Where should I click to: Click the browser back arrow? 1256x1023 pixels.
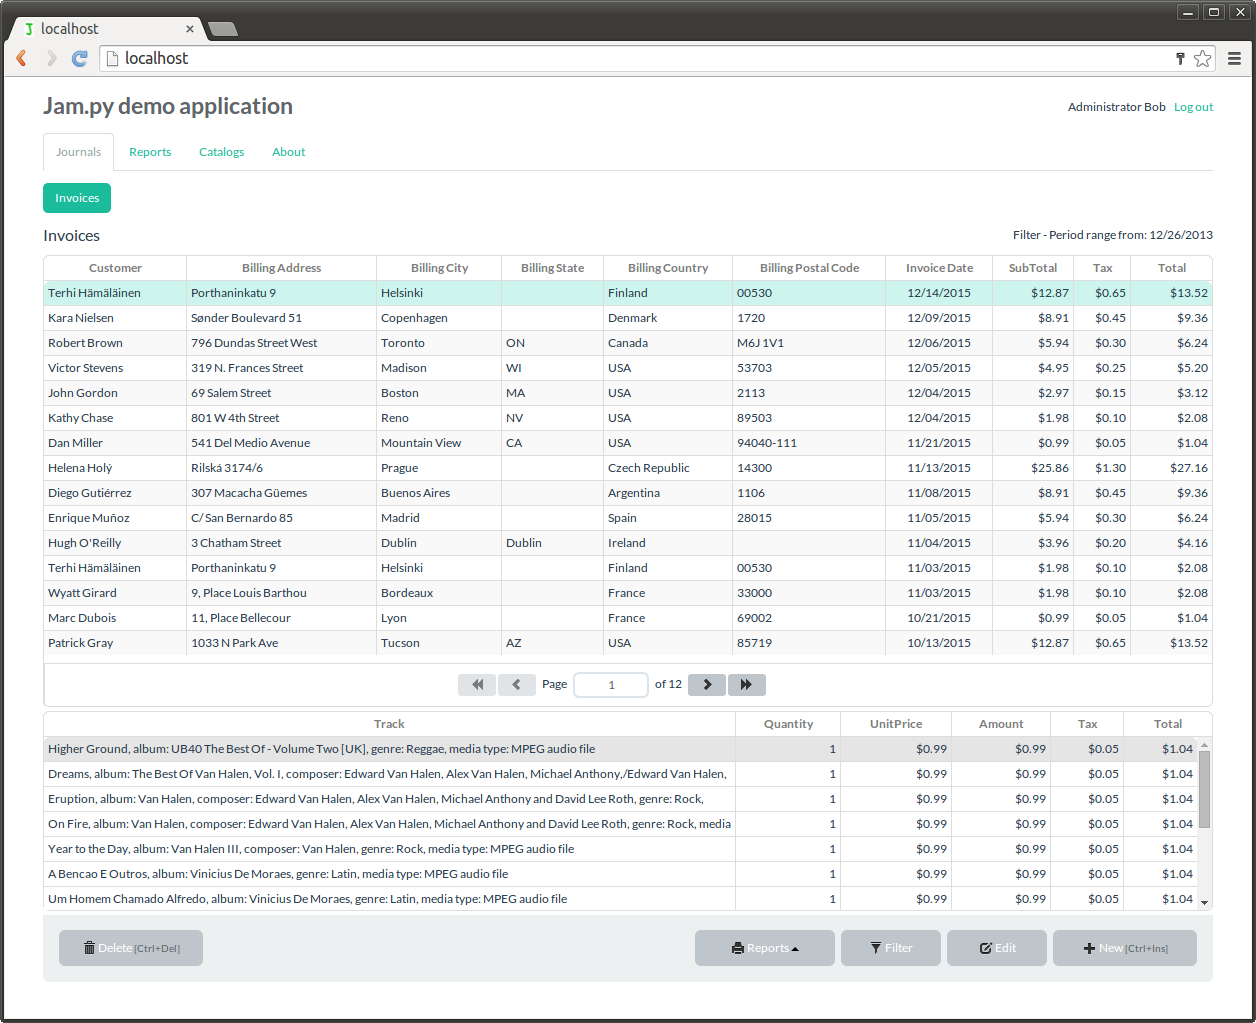point(22,59)
